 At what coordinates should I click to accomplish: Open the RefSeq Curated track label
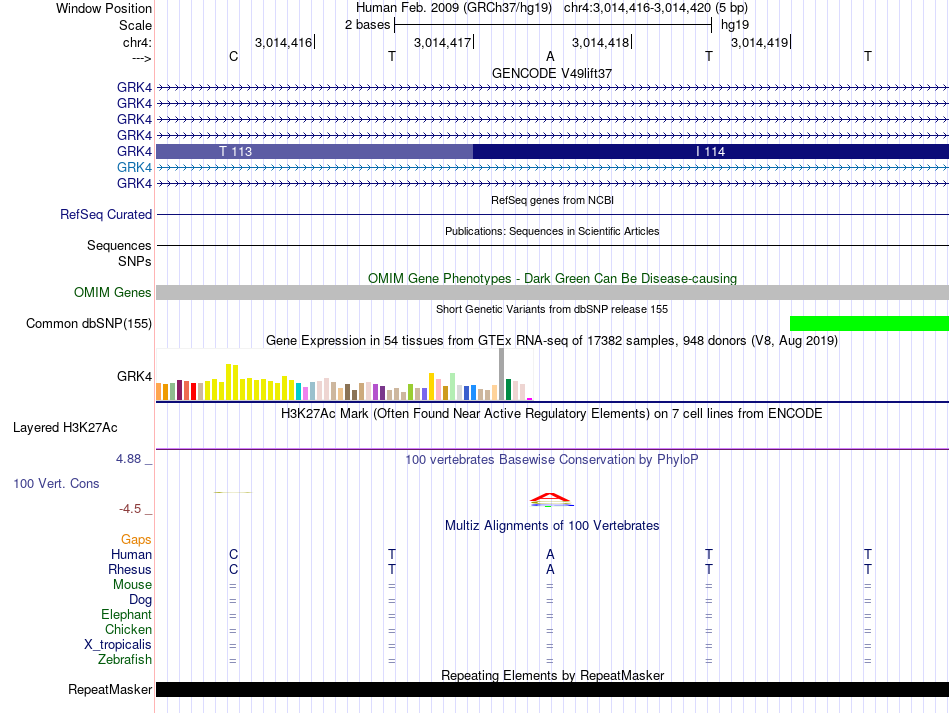click(x=105, y=214)
